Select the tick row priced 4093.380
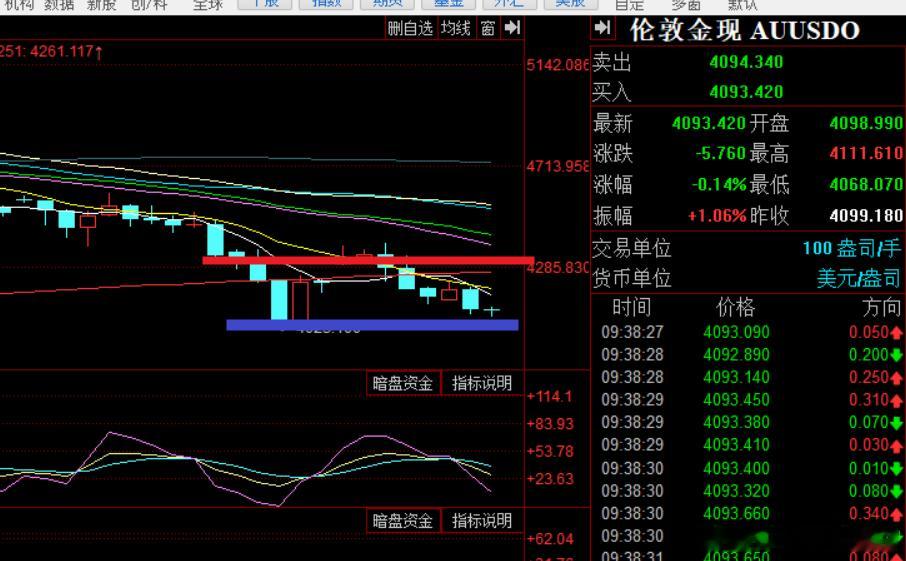Image resolution: width=906 pixels, height=561 pixels. point(749,422)
